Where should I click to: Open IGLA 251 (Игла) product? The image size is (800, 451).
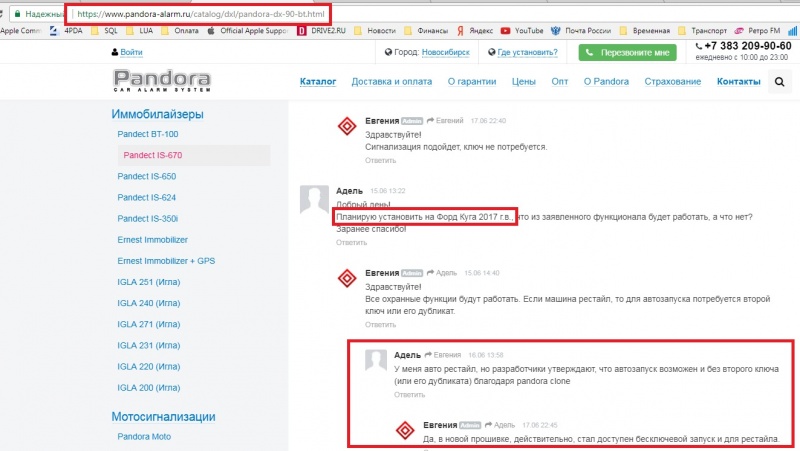(x=148, y=282)
